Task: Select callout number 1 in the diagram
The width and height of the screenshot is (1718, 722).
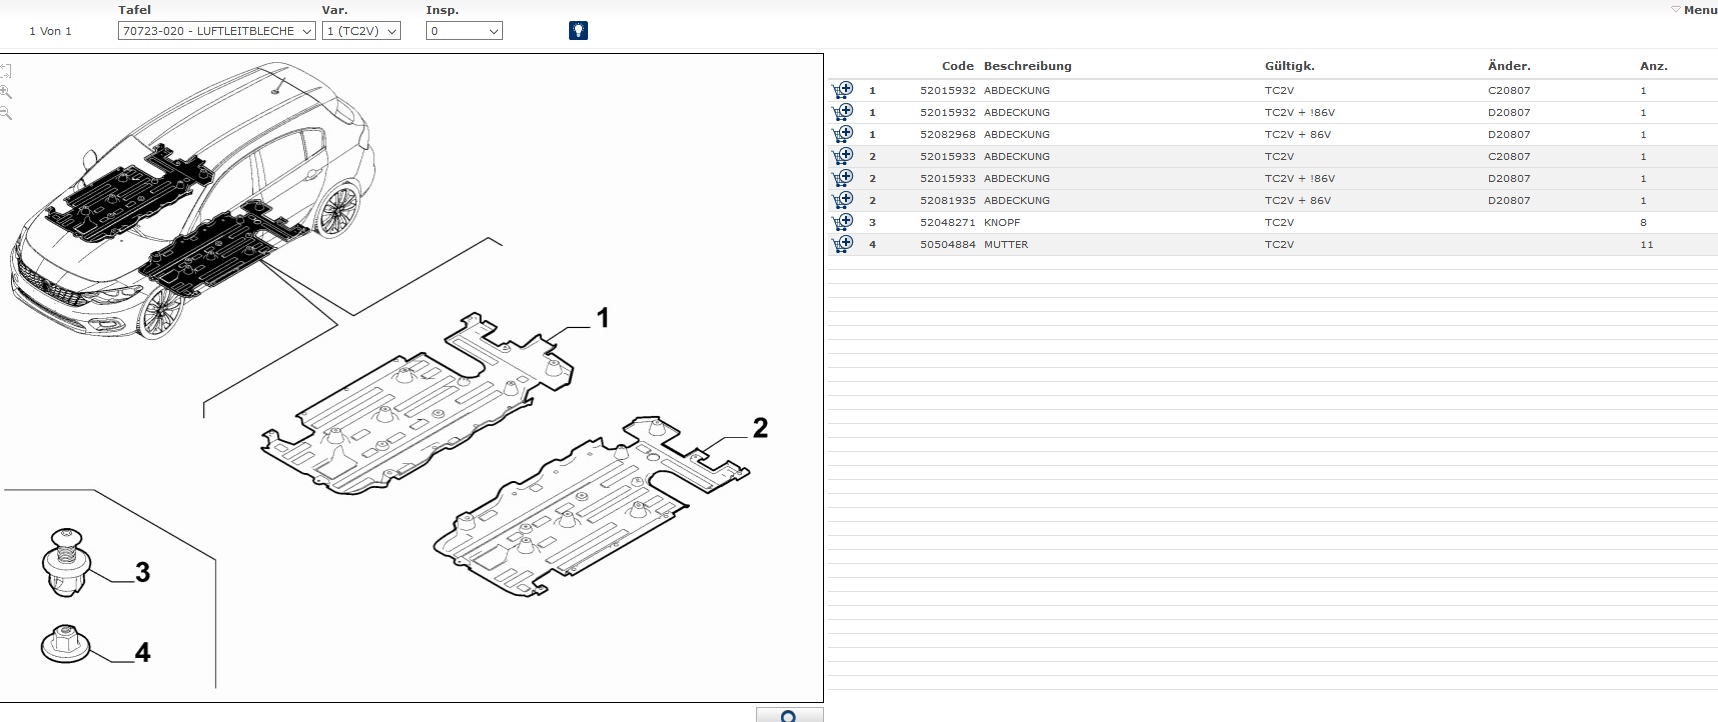Action: click(x=602, y=318)
